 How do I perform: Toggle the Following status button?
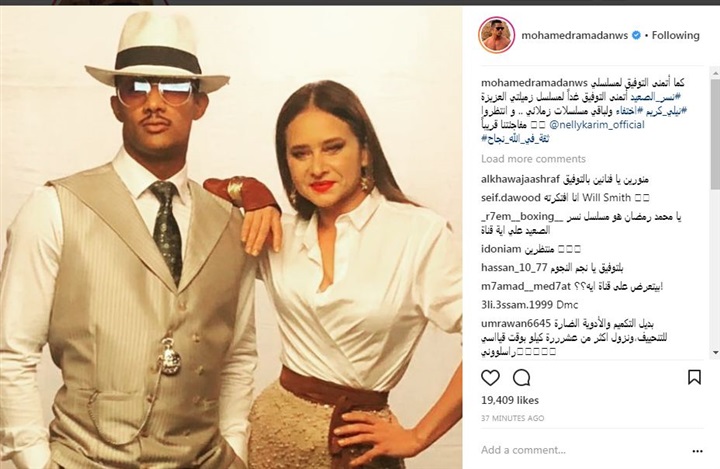675,35
